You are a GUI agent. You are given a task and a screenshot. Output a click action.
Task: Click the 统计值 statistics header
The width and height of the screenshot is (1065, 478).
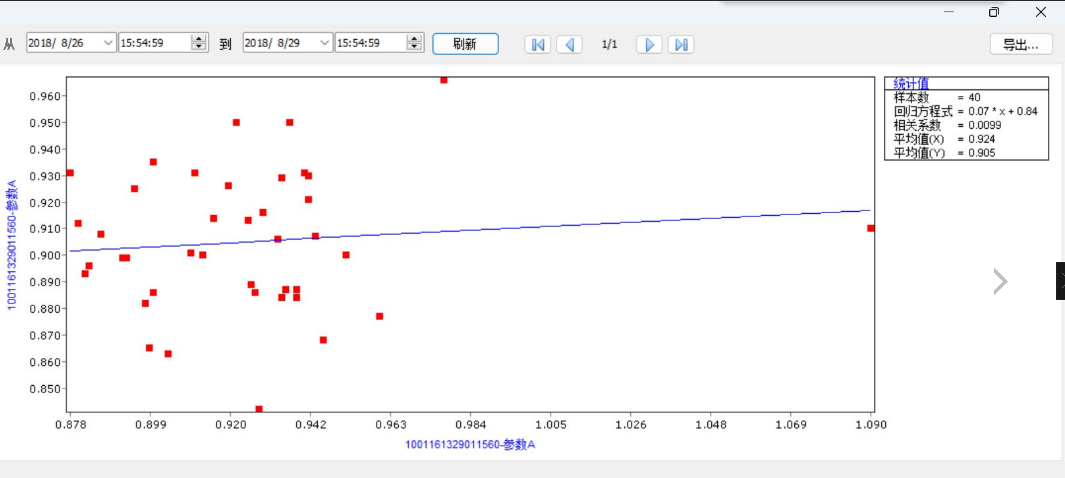point(913,84)
